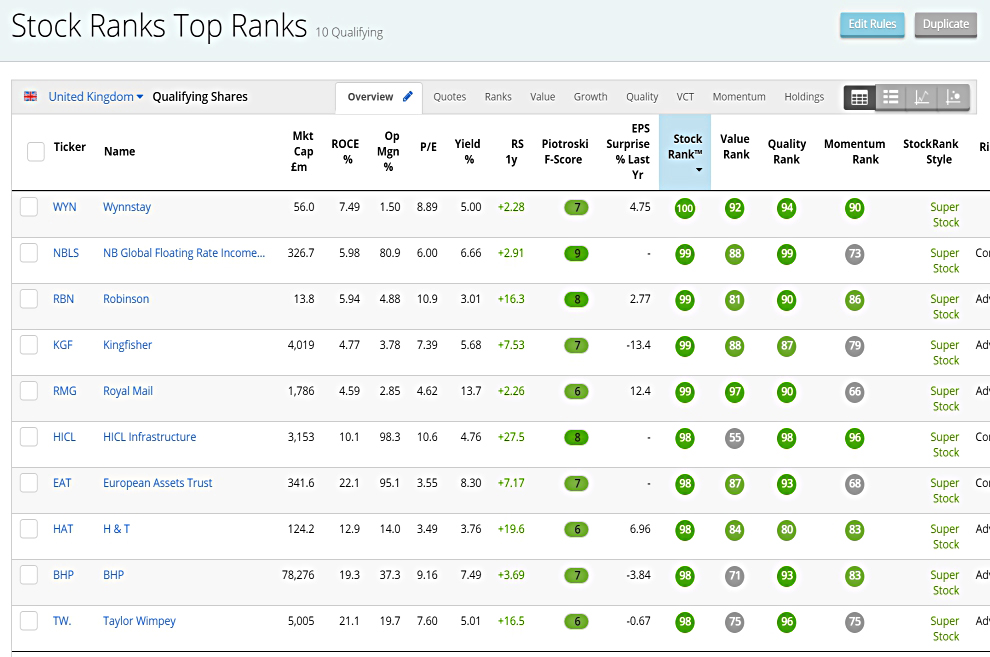The width and height of the screenshot is (990, 657).
Task: Open the VCT tab
Action: click(x=685, y=97)
